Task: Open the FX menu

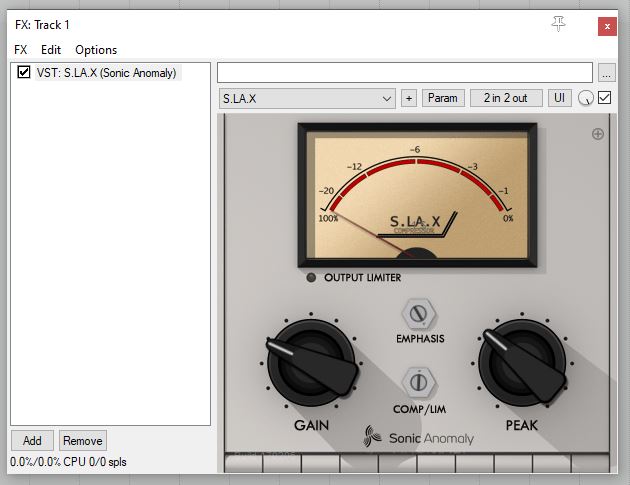Action: point(20,50)
